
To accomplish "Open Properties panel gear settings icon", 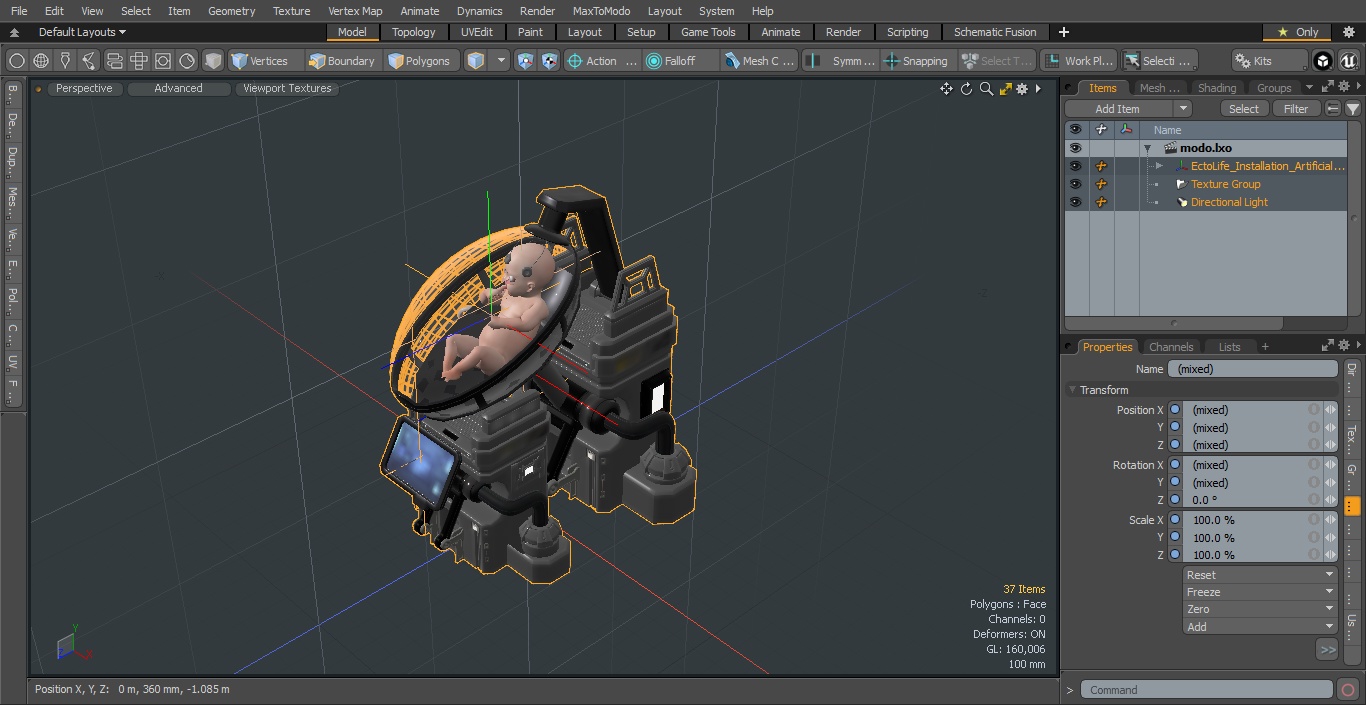I will tap(1343, 346).
